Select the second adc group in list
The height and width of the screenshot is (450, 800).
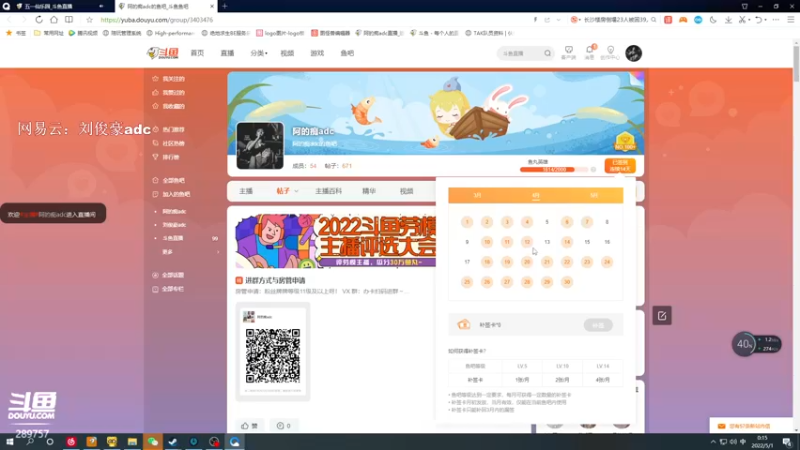[x=174, y=224]
